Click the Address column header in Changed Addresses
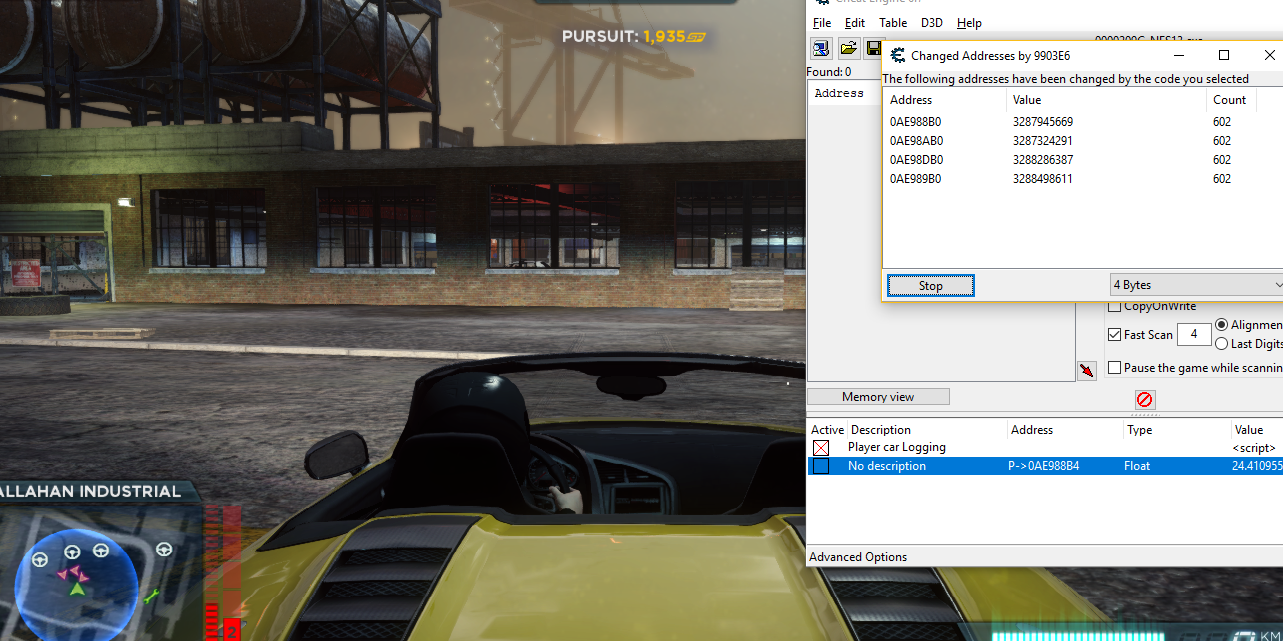 tap(945, 100)
